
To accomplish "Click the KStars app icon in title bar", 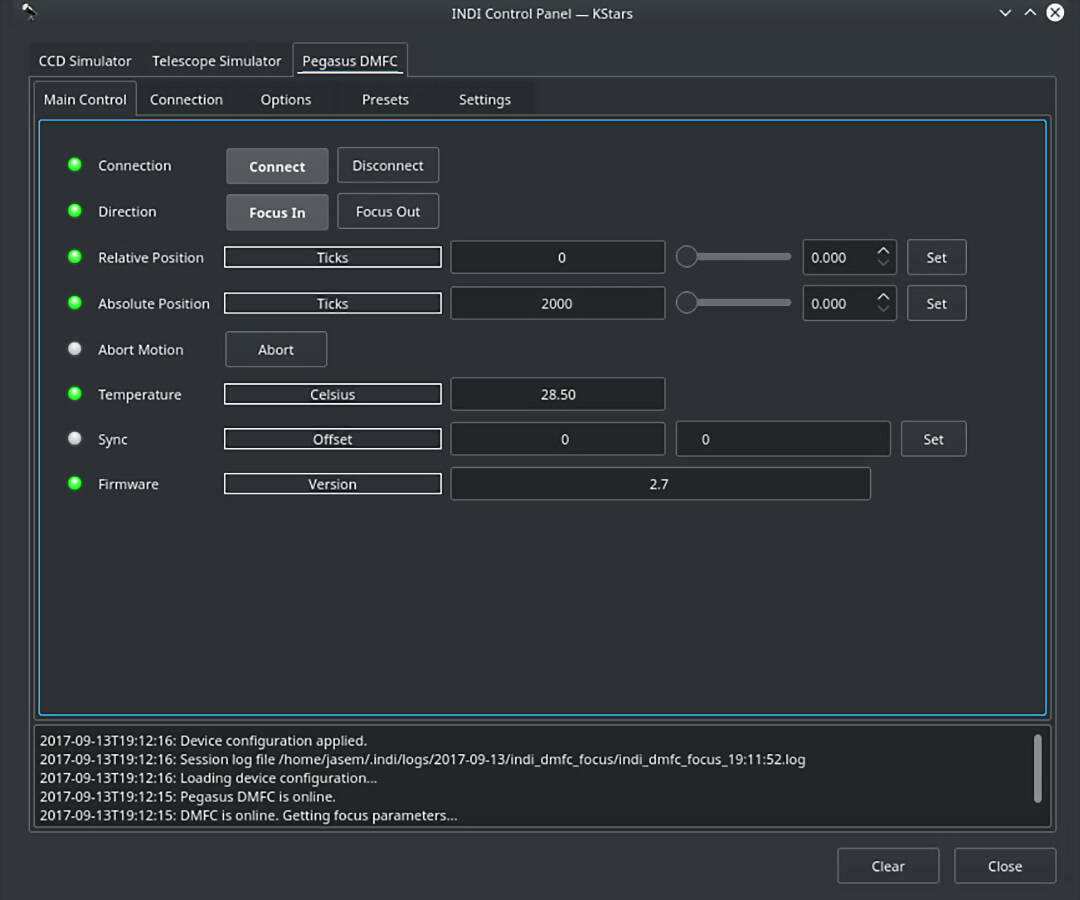I will click(x=29, y=13).
